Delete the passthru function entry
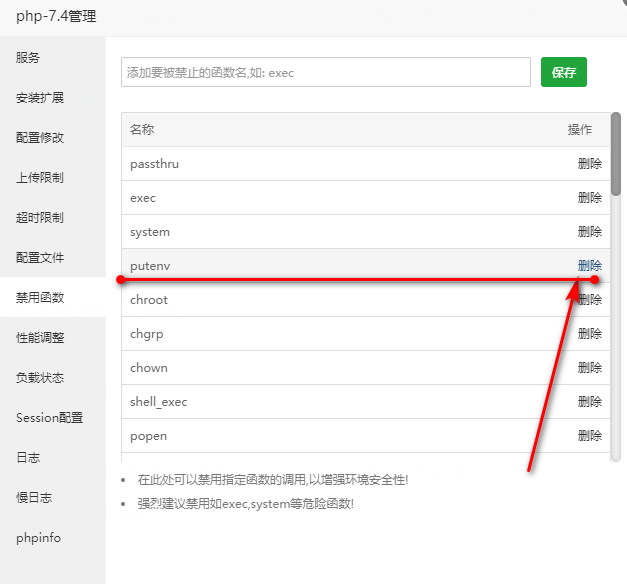 pos(590,164)
